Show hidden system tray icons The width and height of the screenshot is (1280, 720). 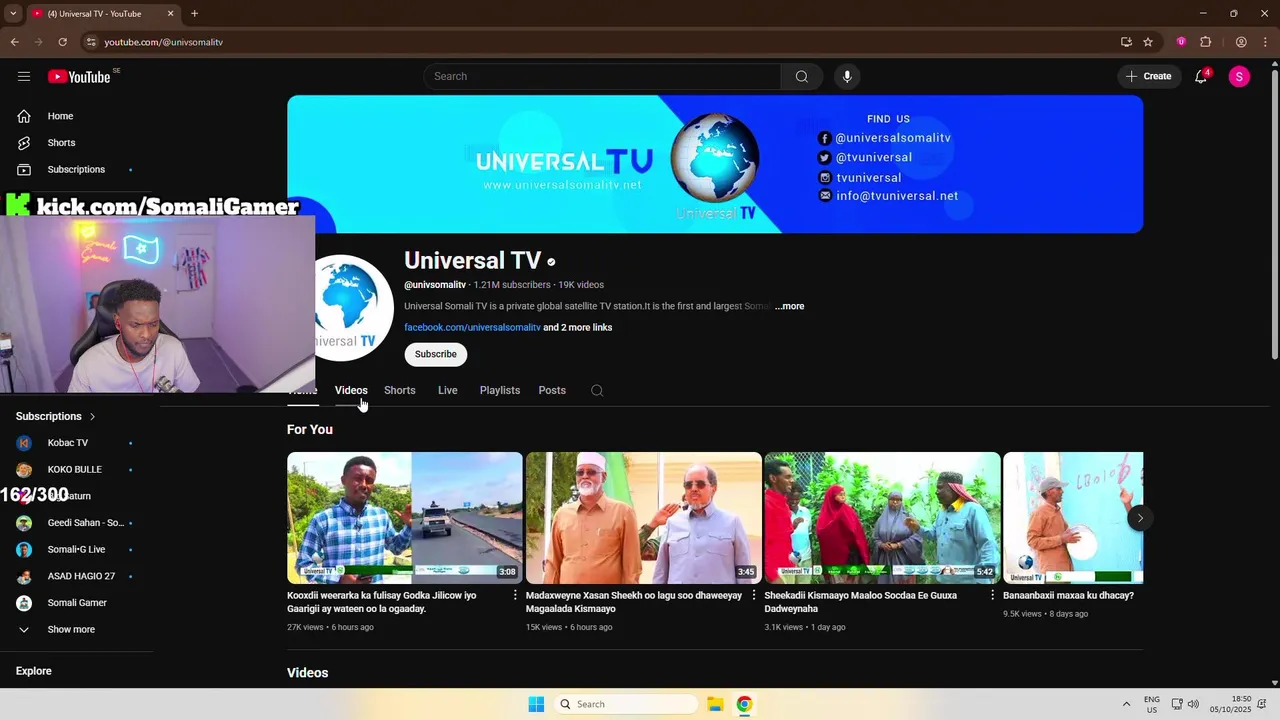1126,704
